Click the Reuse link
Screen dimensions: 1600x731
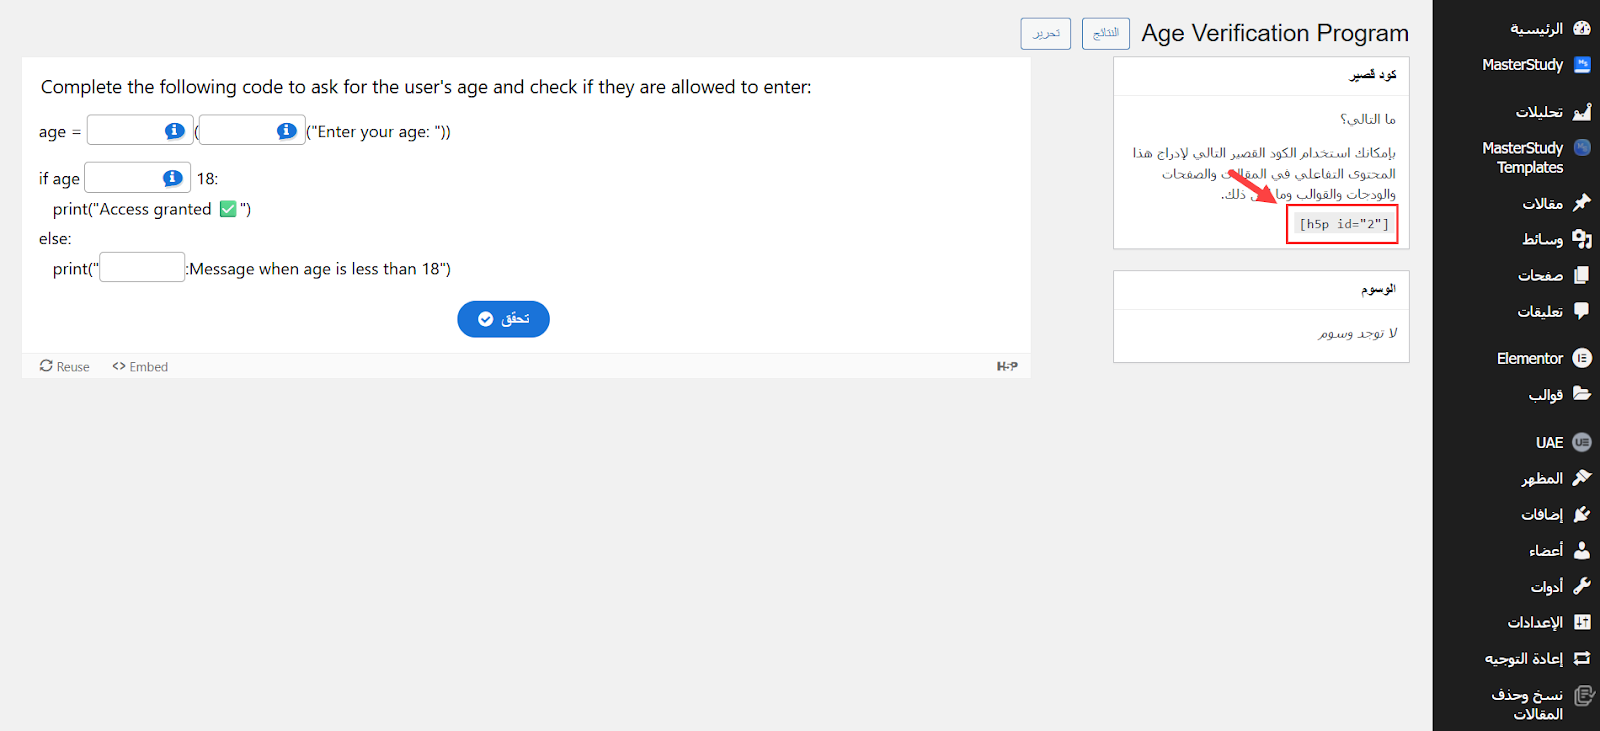click(x=65, y=367)
